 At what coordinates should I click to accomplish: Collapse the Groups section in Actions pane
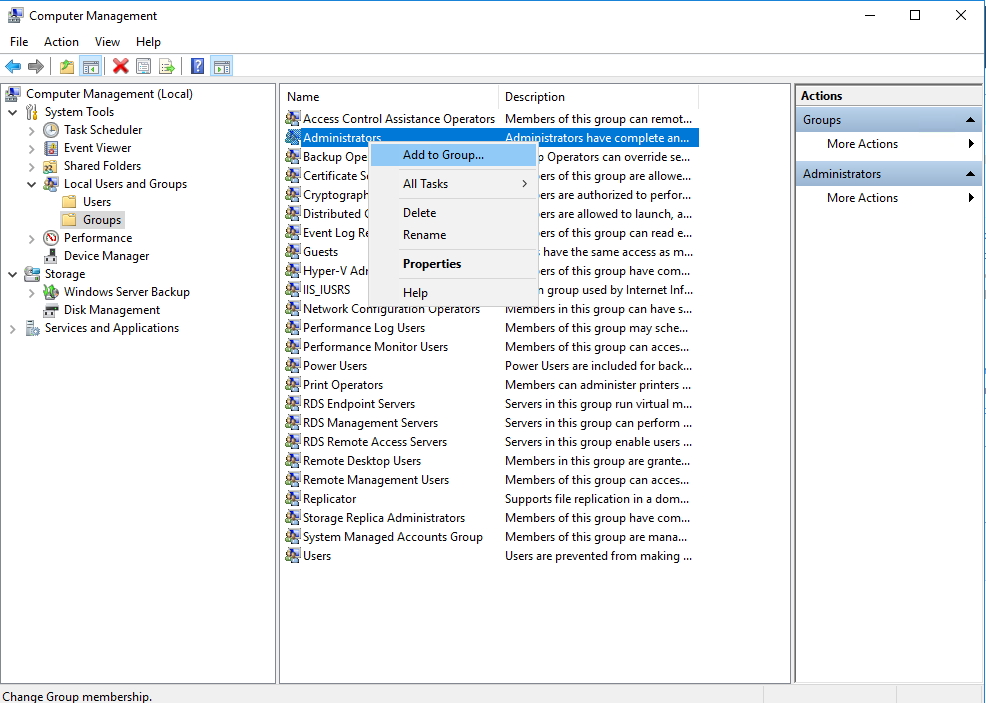click(970, 120)
